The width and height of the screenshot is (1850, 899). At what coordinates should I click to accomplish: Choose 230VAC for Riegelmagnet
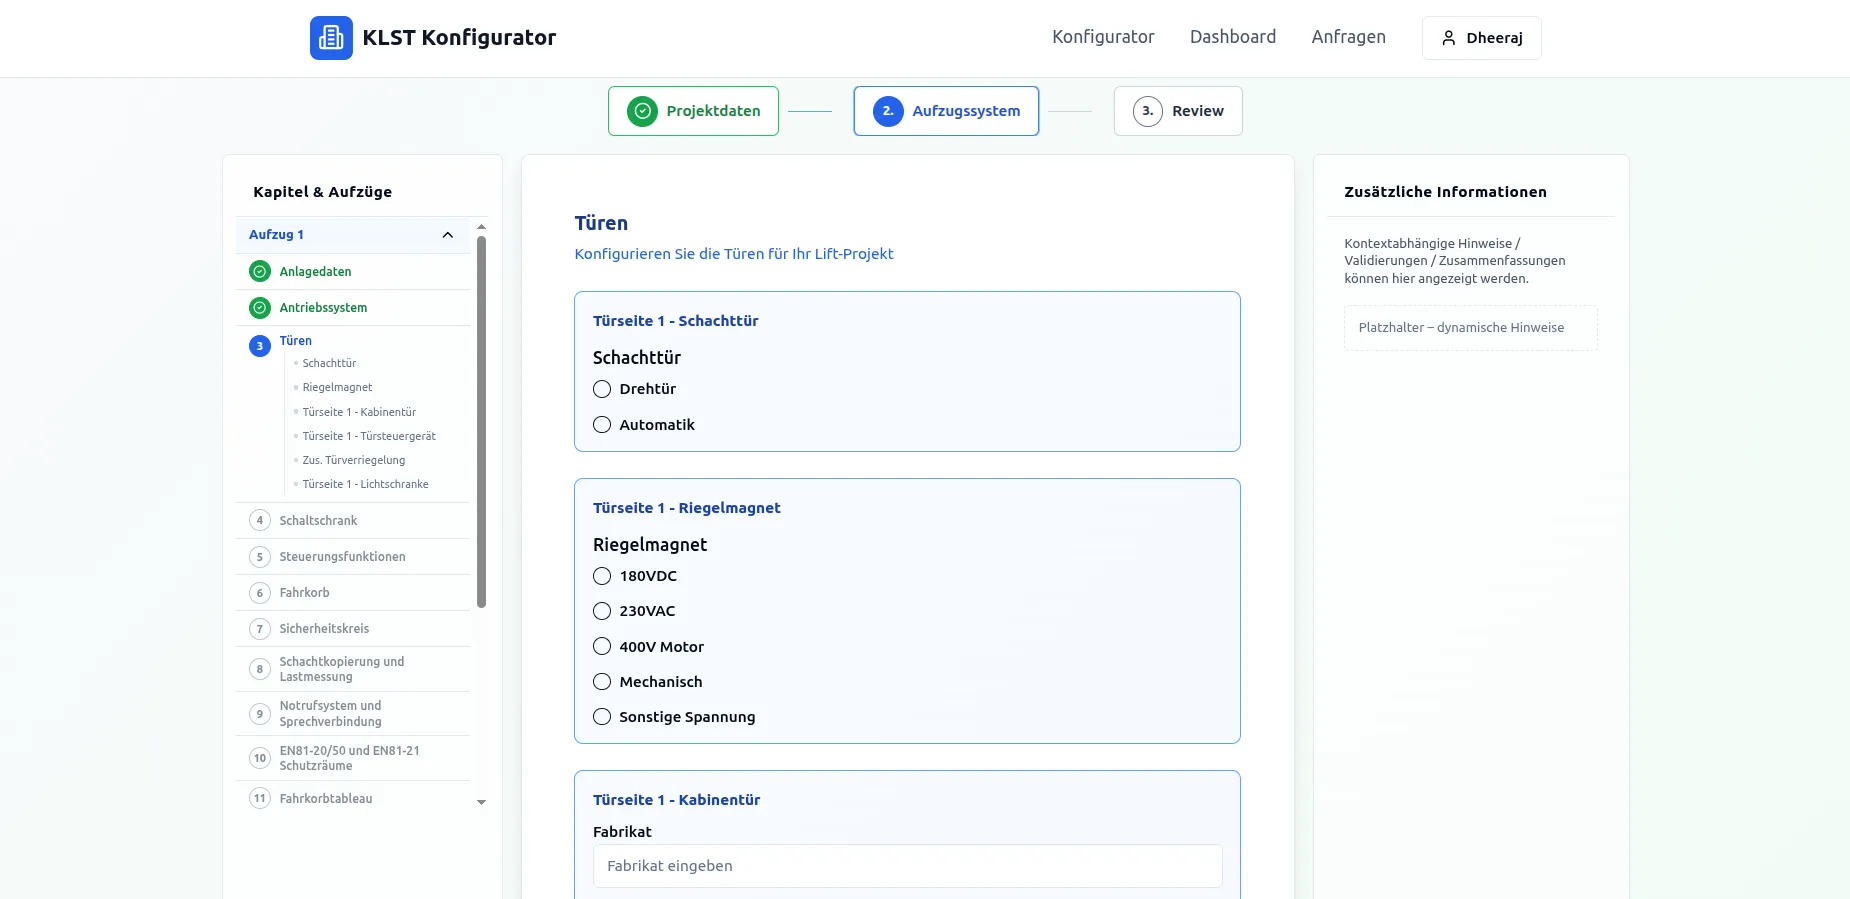(602, 611)
